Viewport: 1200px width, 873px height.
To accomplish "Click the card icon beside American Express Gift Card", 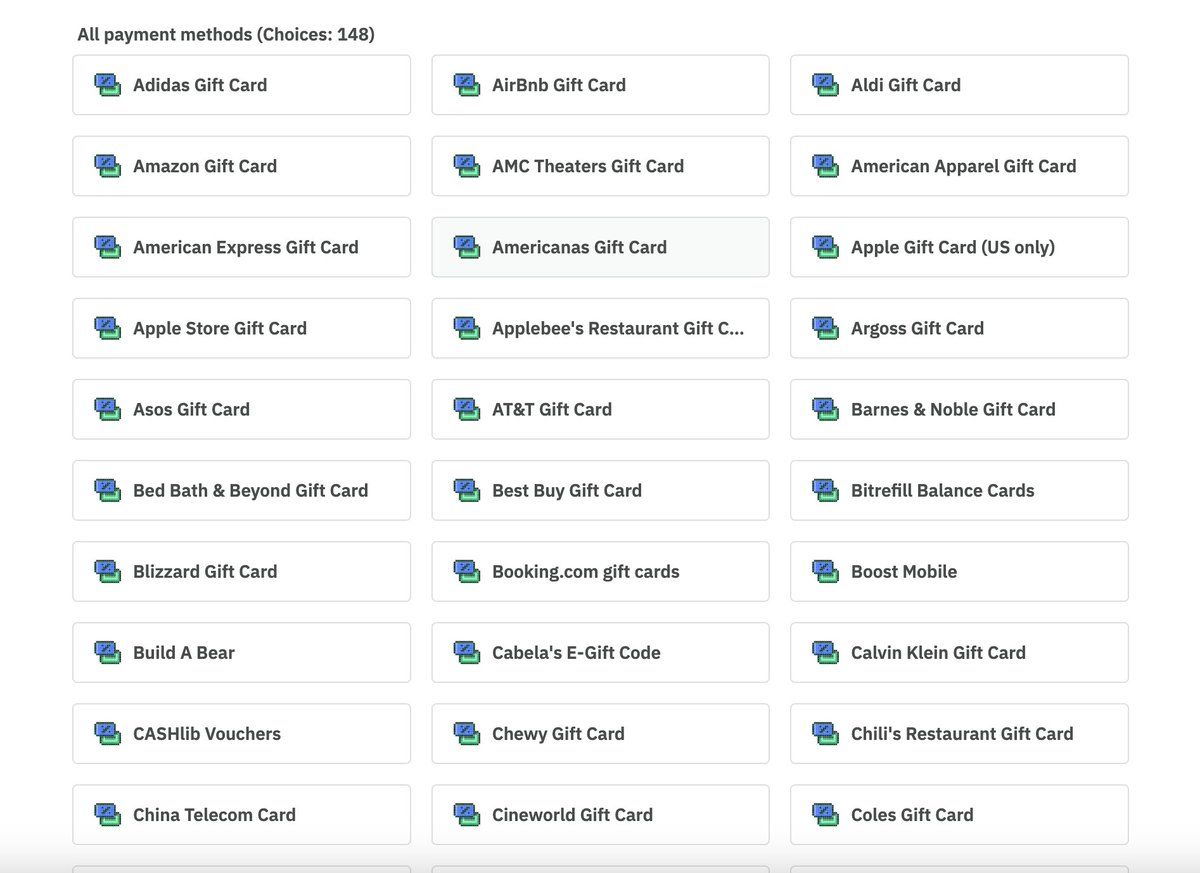I will [x=107, y=247].
